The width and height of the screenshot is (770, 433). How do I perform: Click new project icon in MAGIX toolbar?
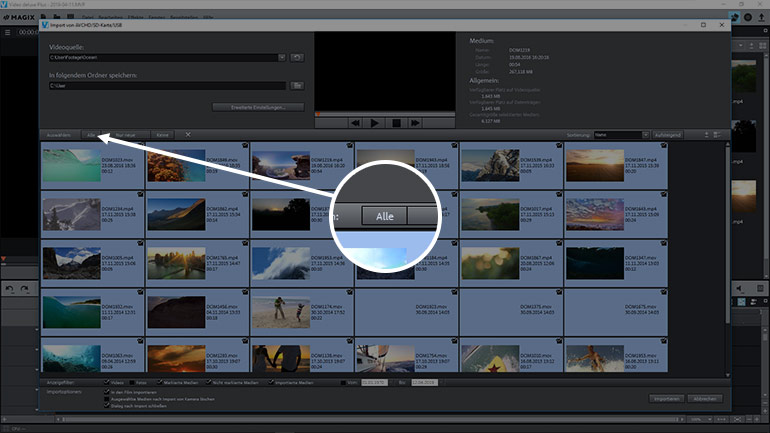click(x=44, y=17)
